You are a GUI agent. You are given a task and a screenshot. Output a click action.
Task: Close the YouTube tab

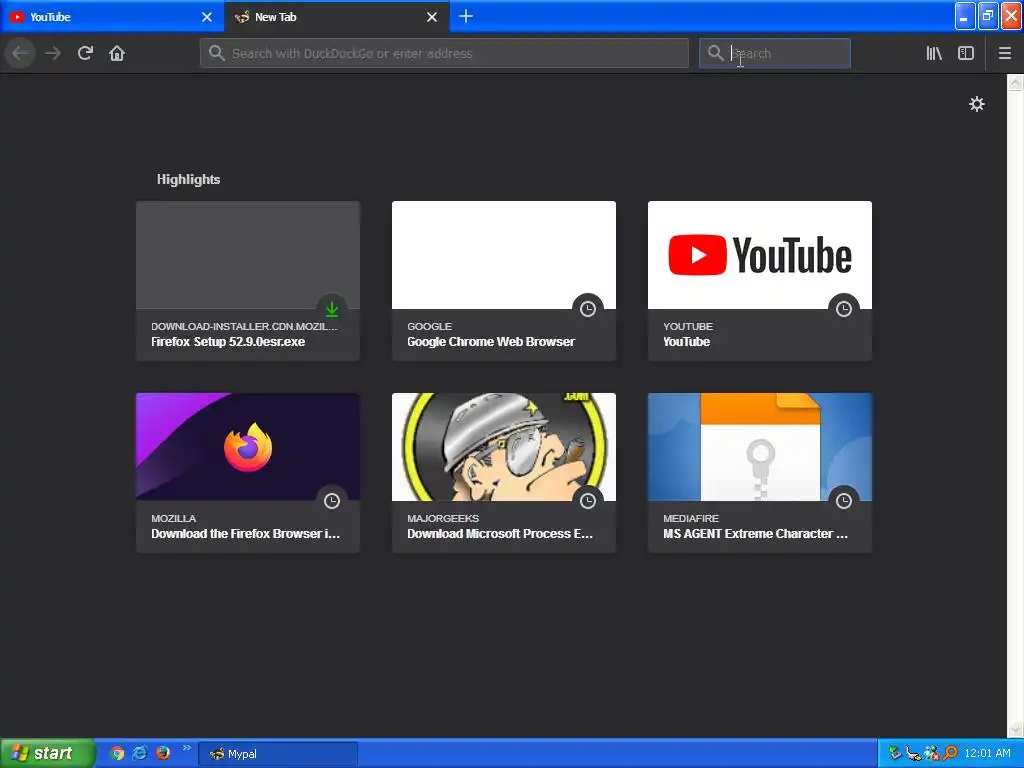point(207,17)
